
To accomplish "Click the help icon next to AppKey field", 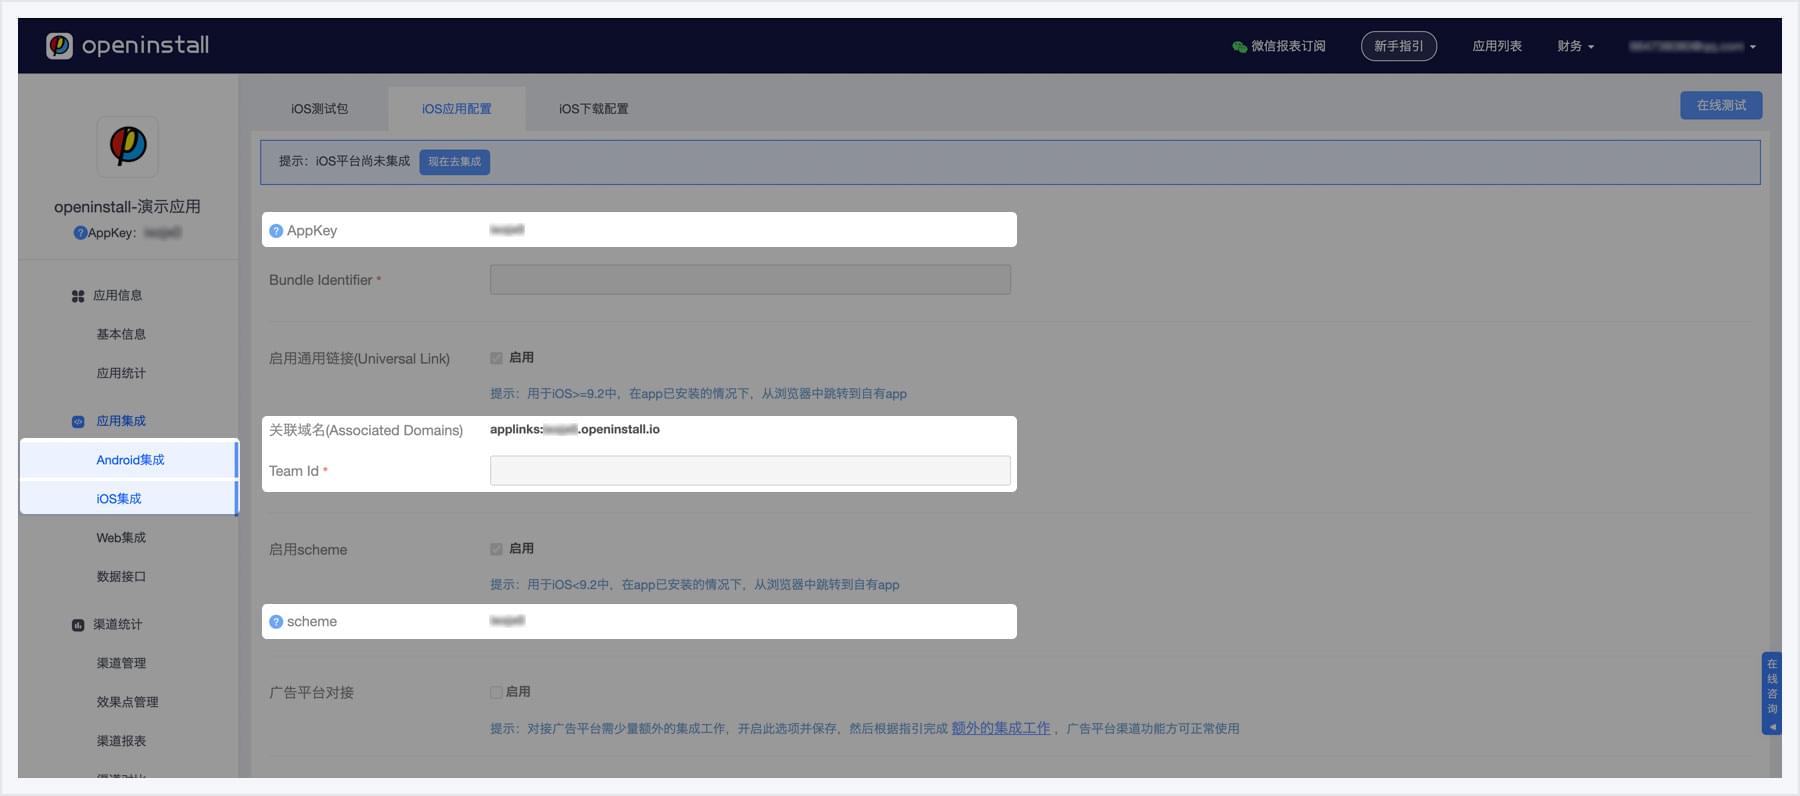I will [x=276, y=231].
